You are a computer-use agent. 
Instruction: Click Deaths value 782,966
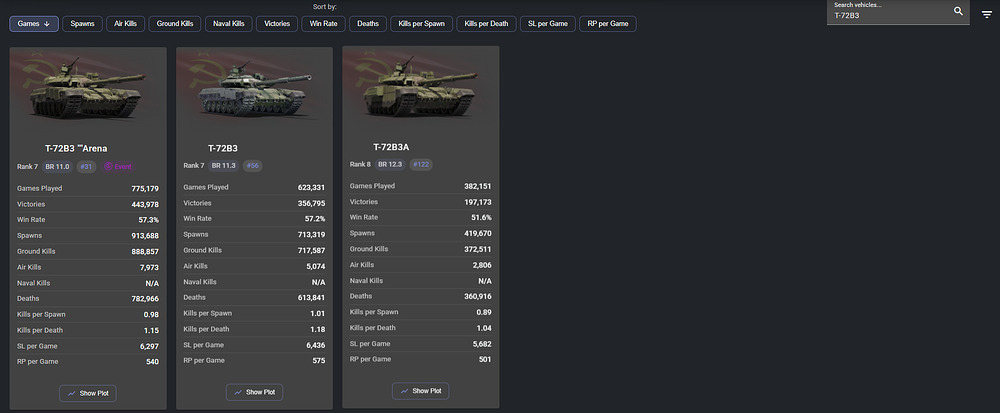[145, 298]
